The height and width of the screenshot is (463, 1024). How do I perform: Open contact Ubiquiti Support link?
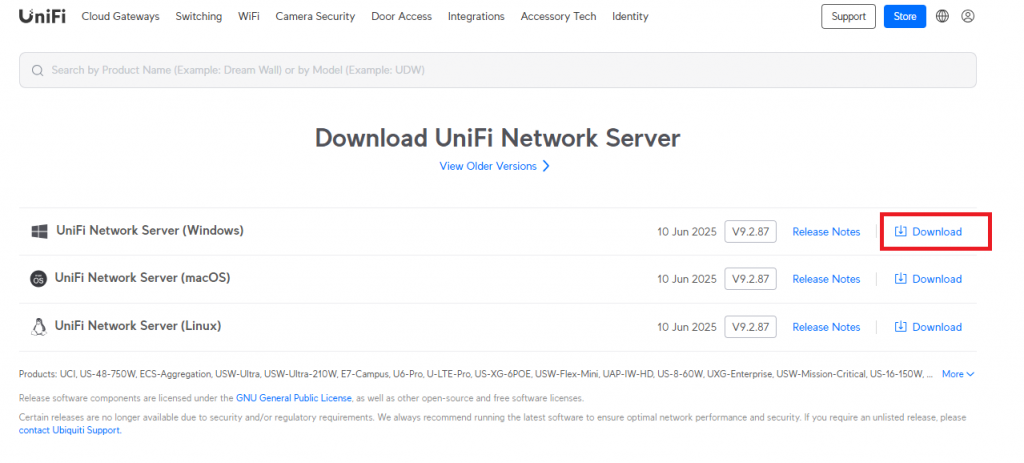[69, 430]
